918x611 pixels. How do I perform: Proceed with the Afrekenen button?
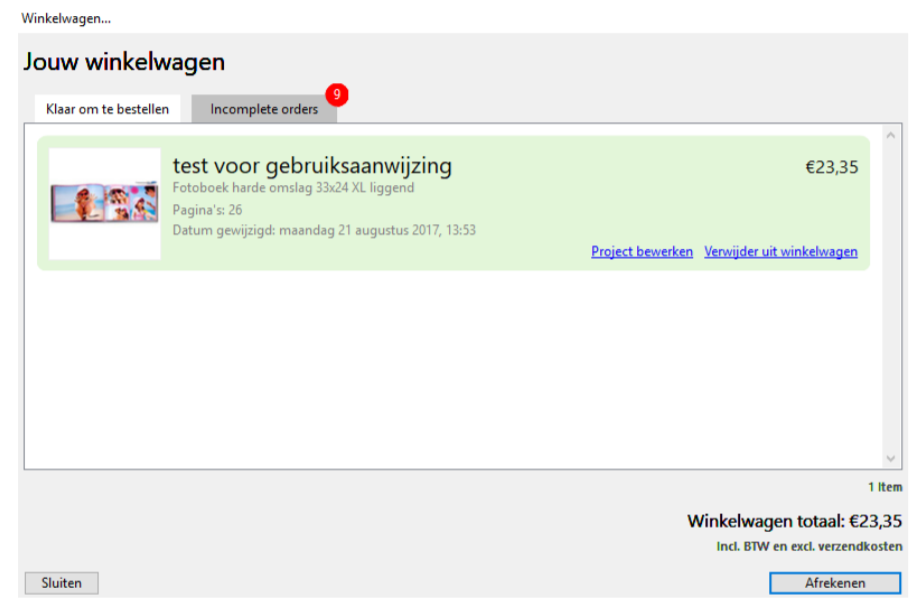(x=835, y=583)
